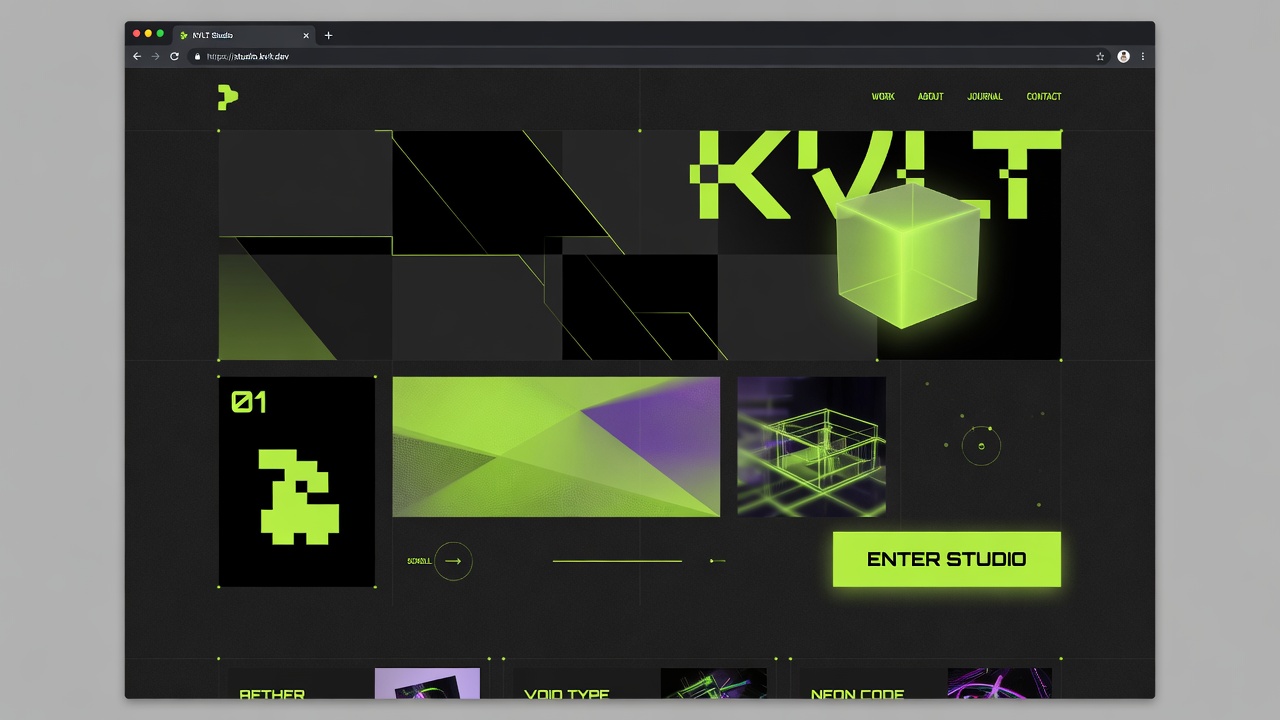This screenshot has height=720, width=1280.
Task: Open the WORK navigation link
Action: coord(883,97)
